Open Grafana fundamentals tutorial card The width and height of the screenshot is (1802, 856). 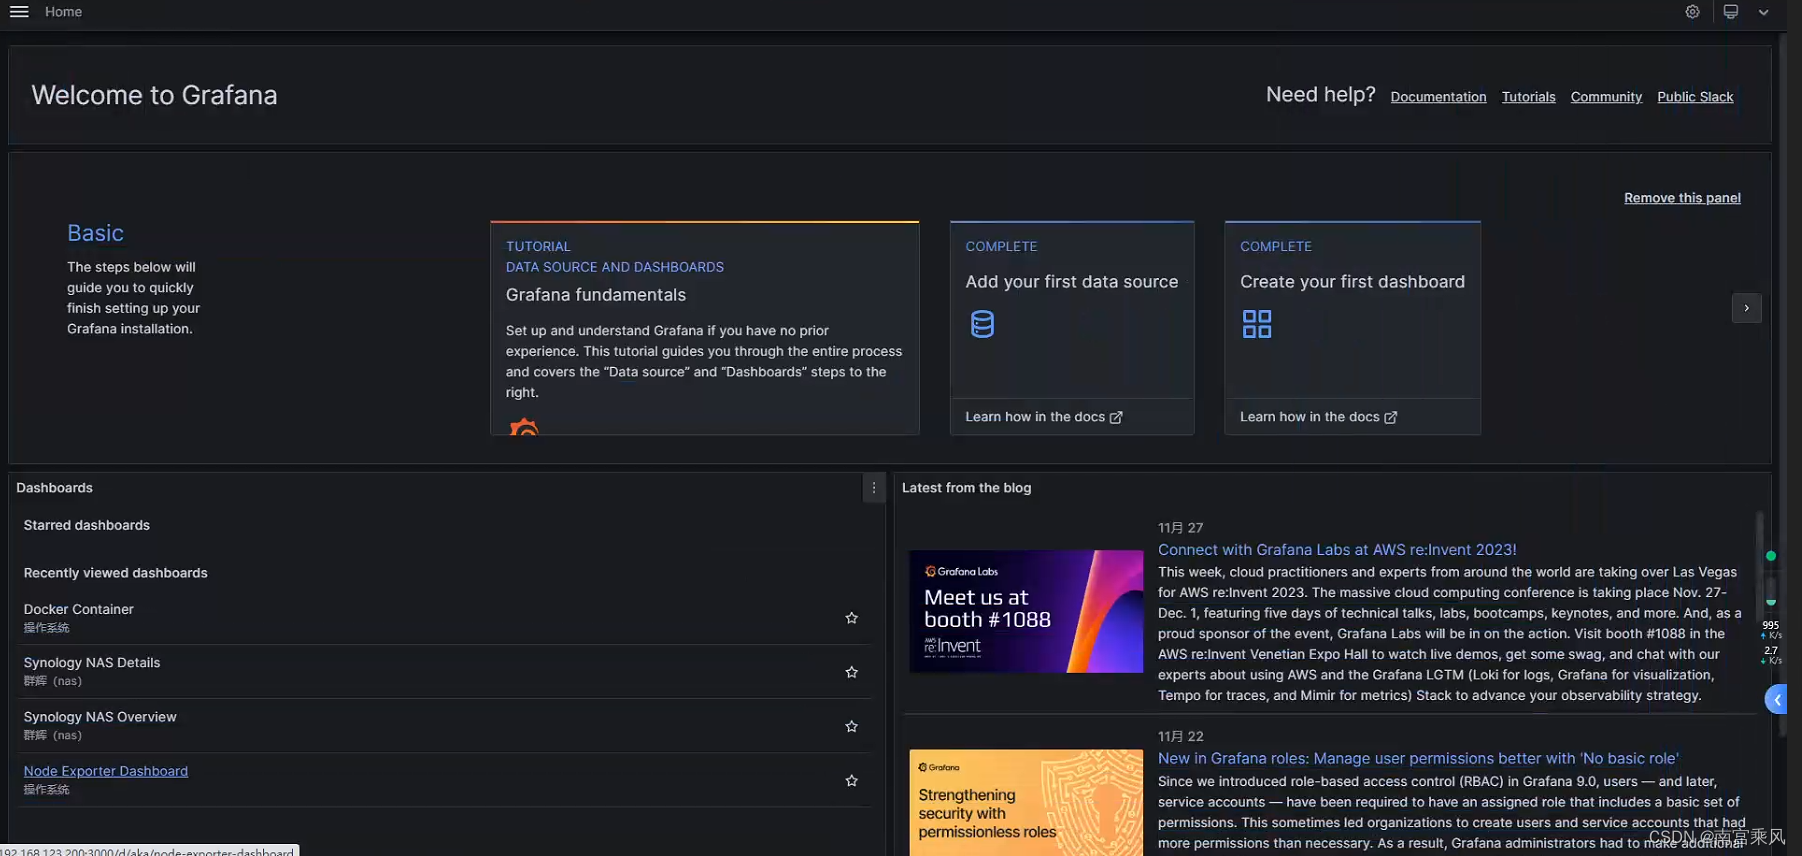(x=705, y=328)
